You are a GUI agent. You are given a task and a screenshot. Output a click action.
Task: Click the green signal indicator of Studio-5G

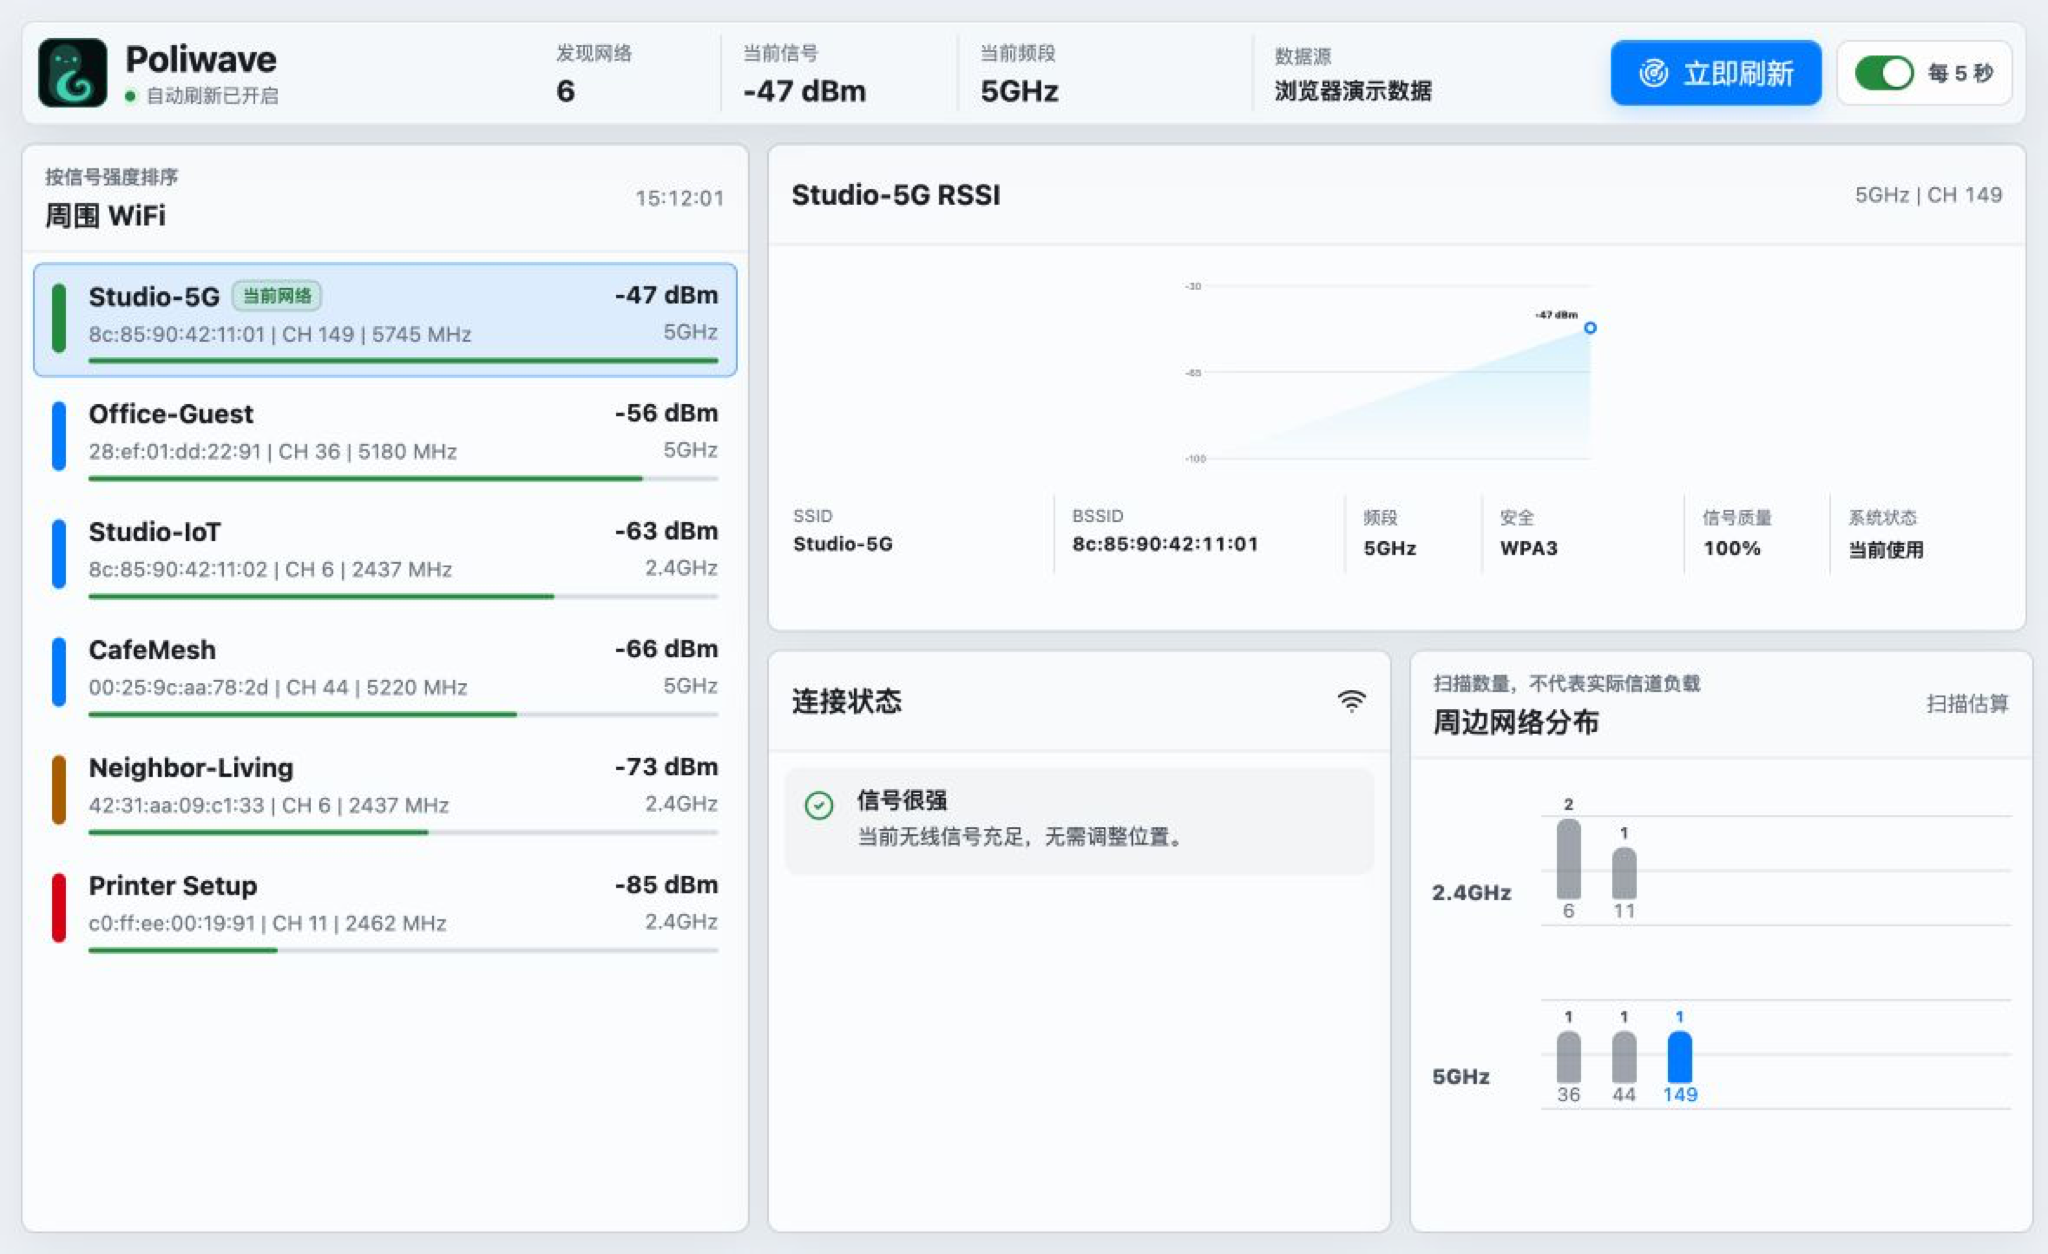coord(59,318)
